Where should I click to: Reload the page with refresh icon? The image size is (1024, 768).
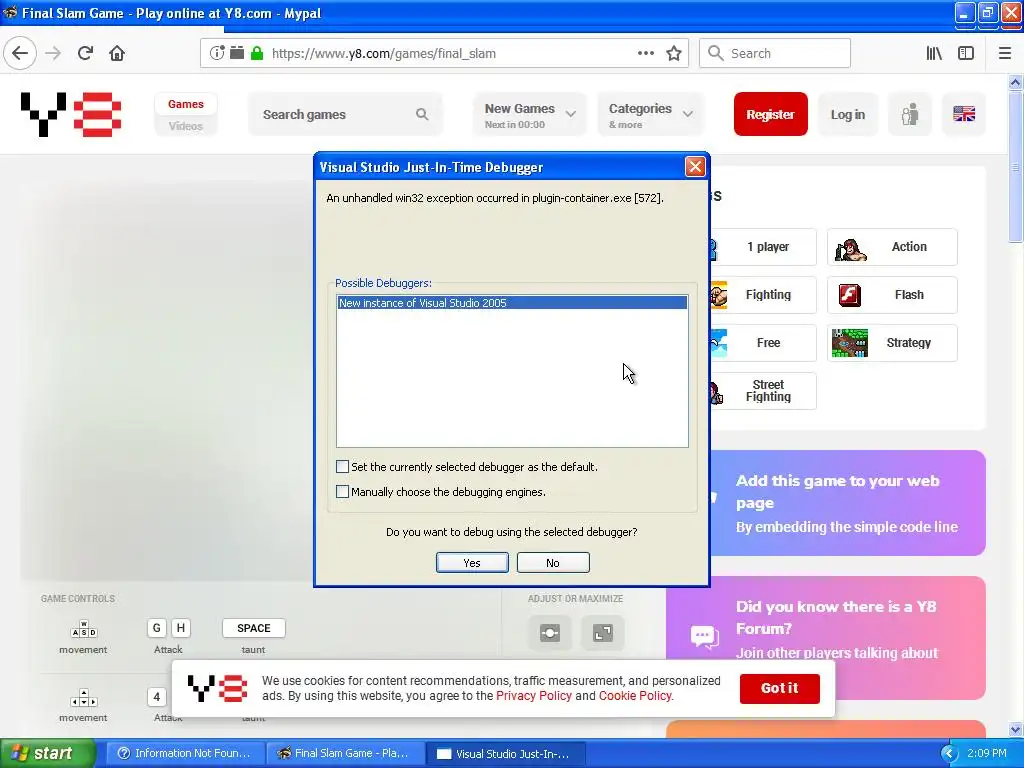(x=85, y=53)
